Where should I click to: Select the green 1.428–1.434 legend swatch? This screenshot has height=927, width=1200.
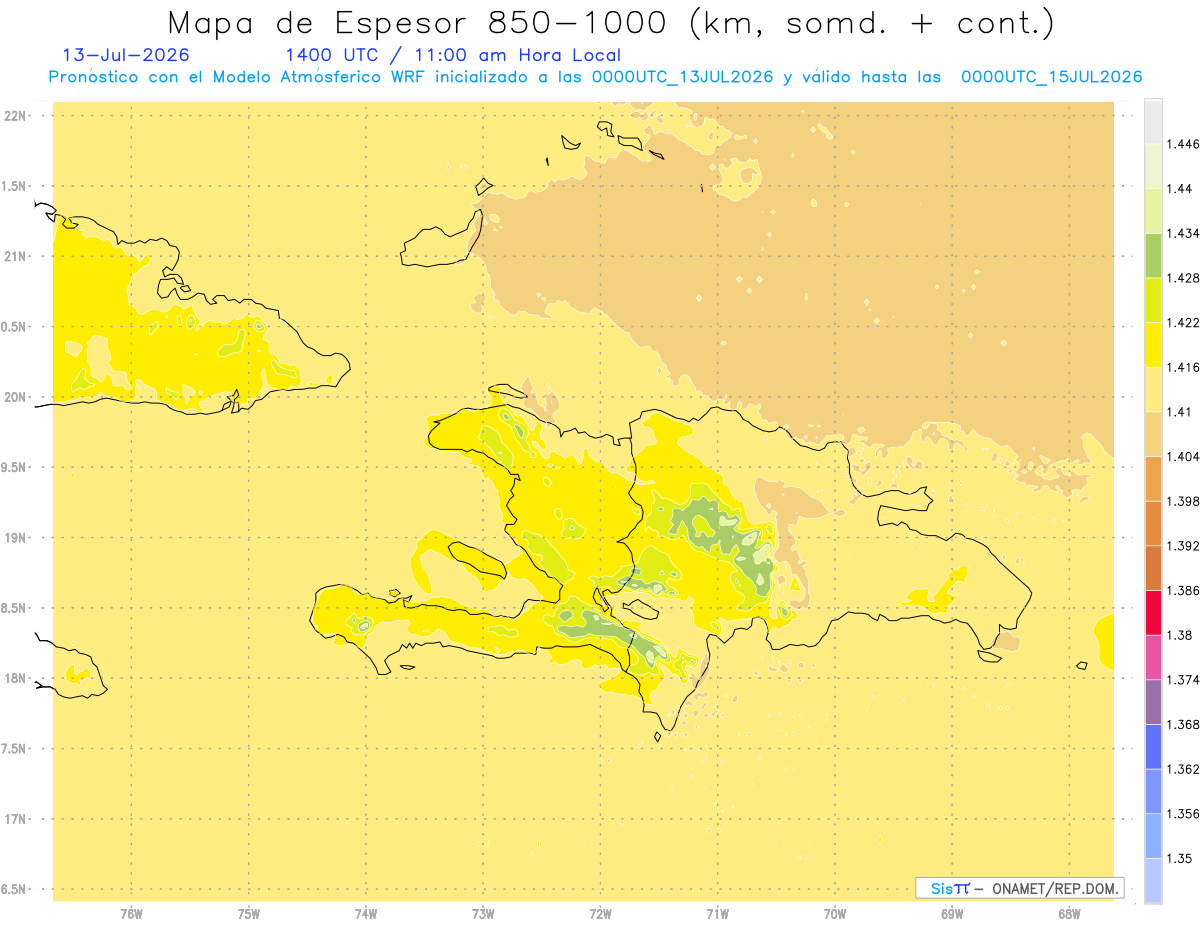1153,255
